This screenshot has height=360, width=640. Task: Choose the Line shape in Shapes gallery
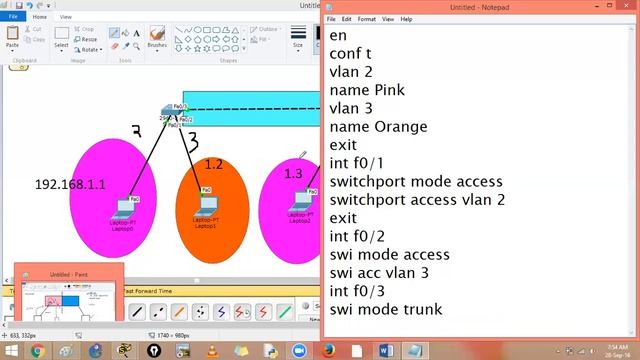tap(179, 30)
